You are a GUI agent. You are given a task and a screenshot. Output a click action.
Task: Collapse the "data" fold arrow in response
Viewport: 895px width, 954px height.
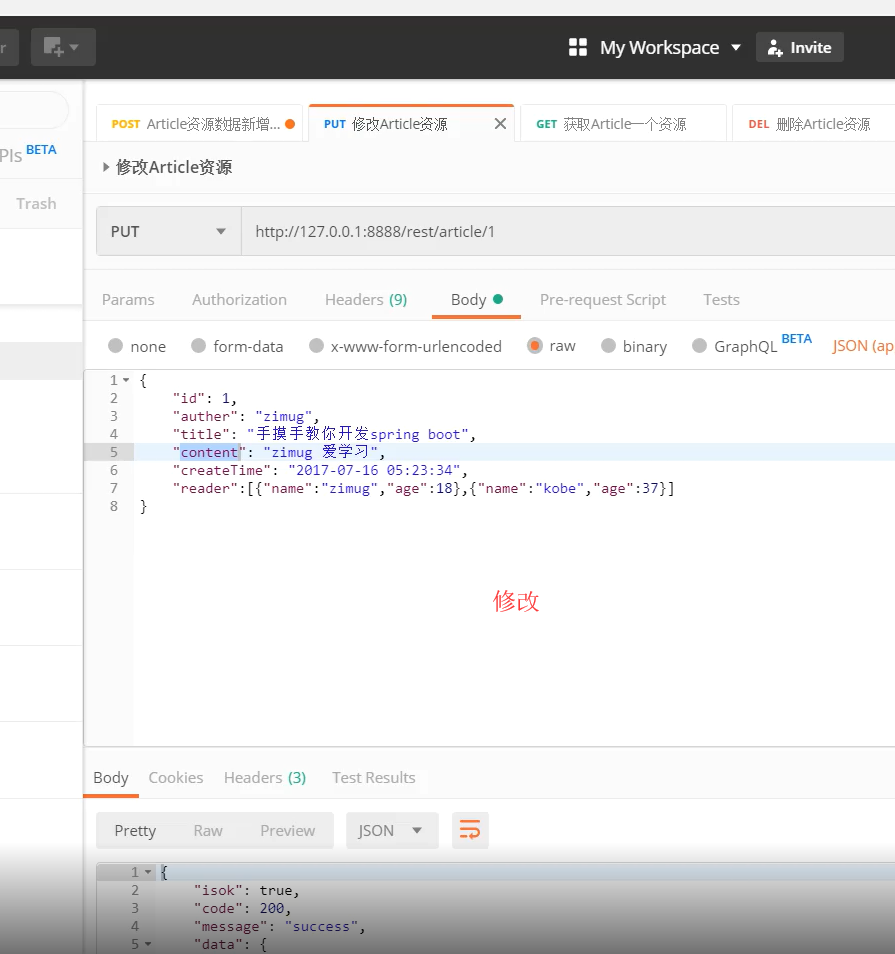click(148, 945)
